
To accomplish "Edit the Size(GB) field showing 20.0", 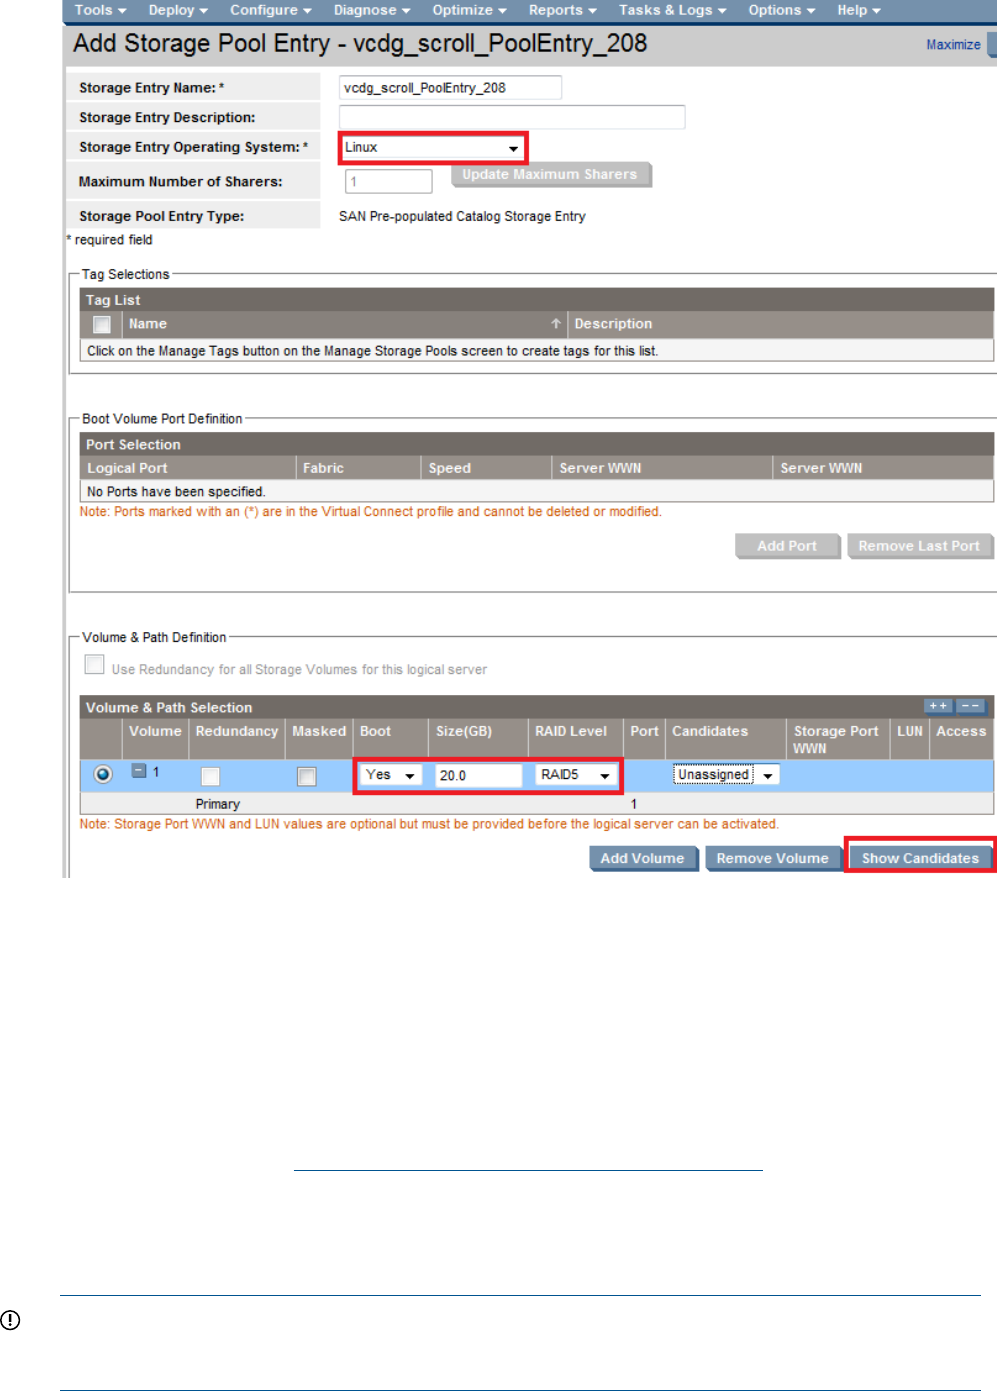I will click(x=478, y=775).
